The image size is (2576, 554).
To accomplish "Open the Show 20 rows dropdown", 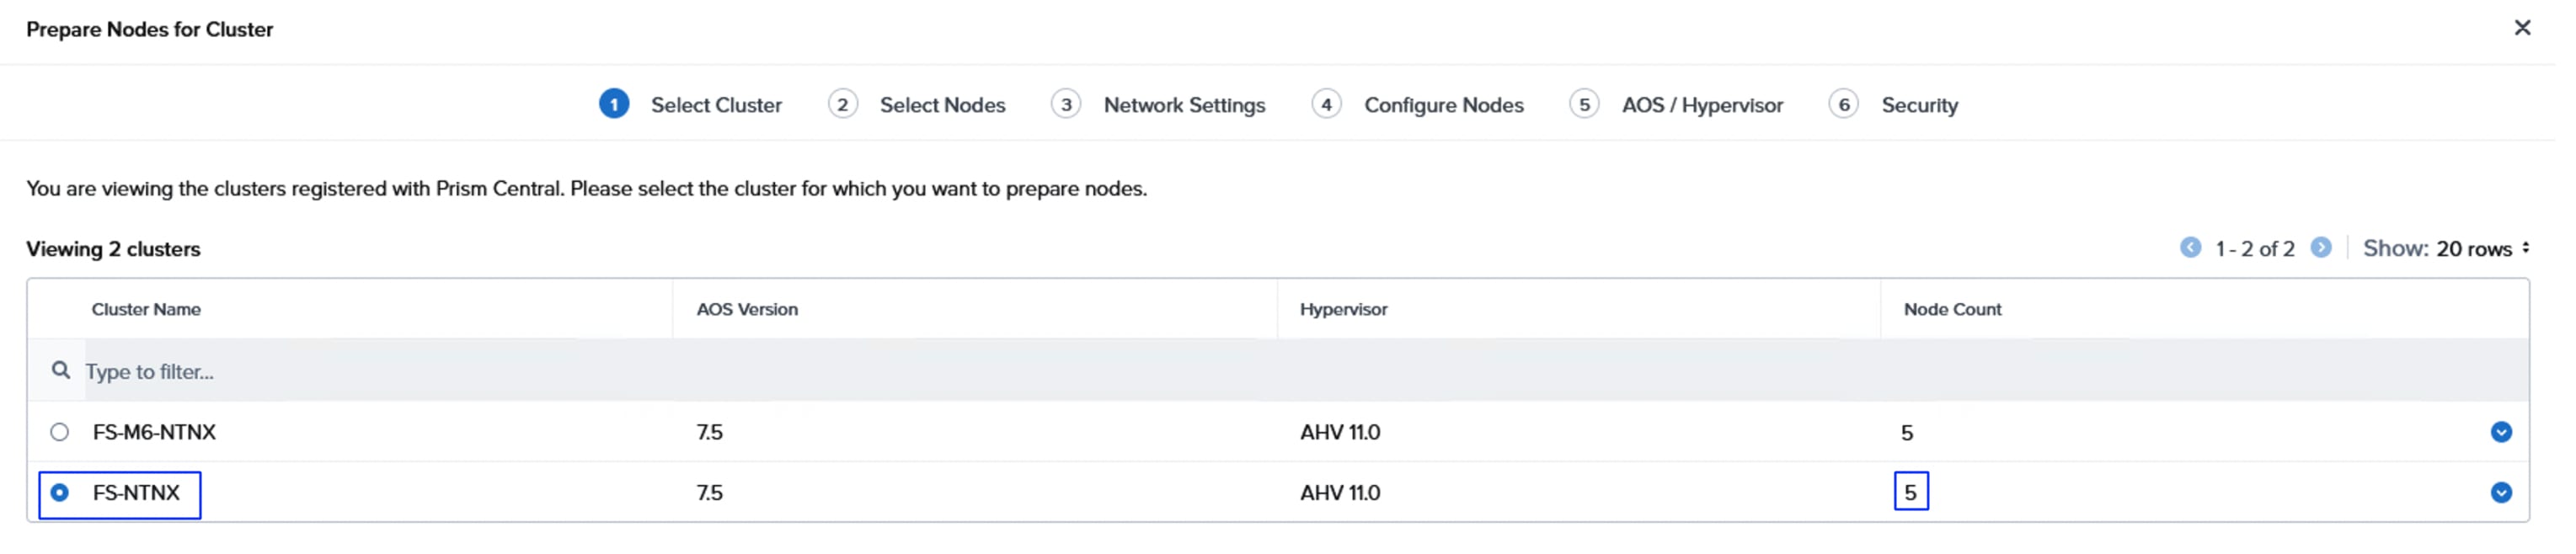I will [x=2445, y=249].
